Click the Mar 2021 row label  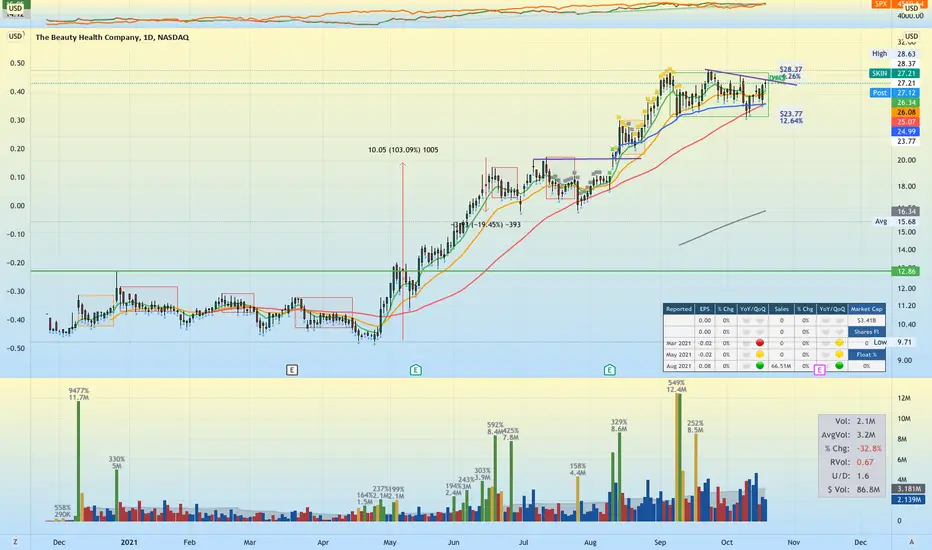[x=678, y=343]
